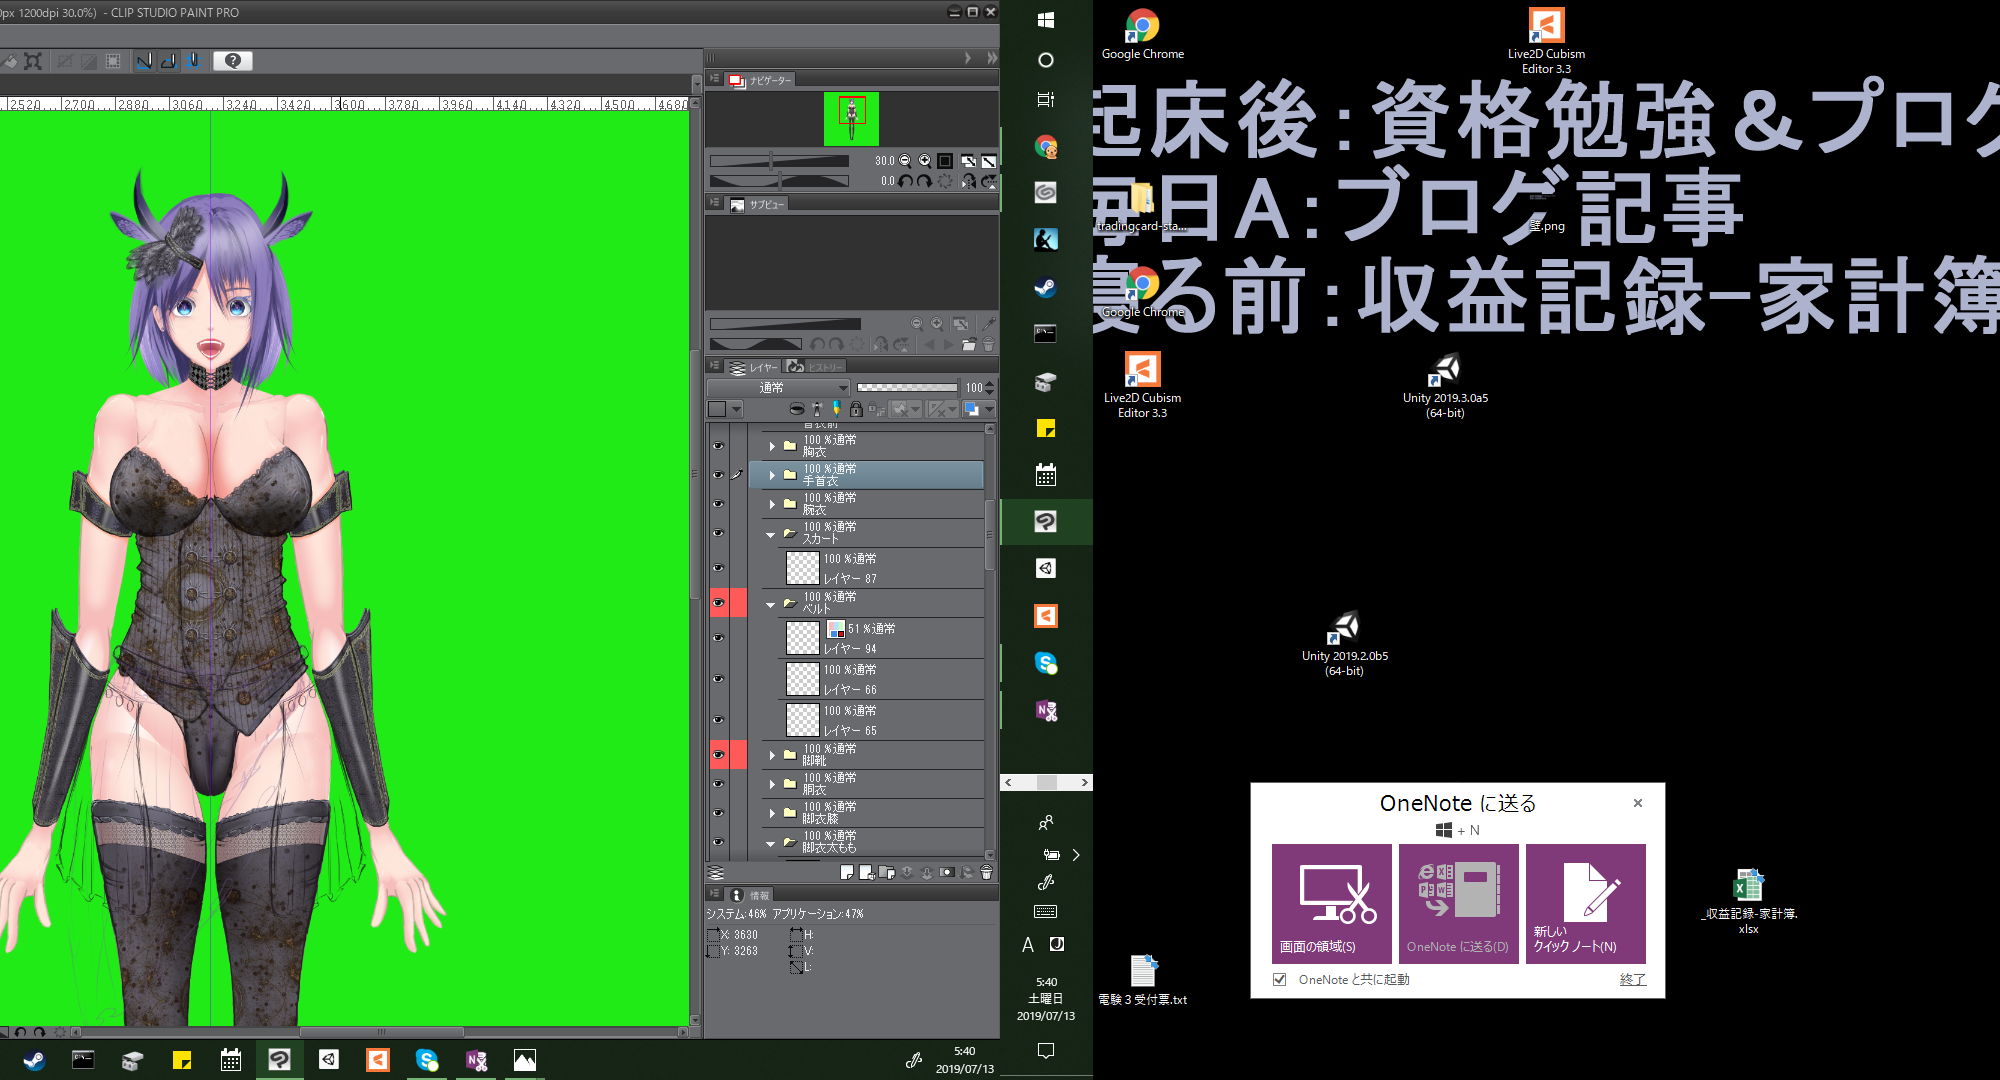Open the 収益記録-家計簿.xlsx desktop file
The width and height of the screenshot is (2000, 1080).
pos(1748,902)
